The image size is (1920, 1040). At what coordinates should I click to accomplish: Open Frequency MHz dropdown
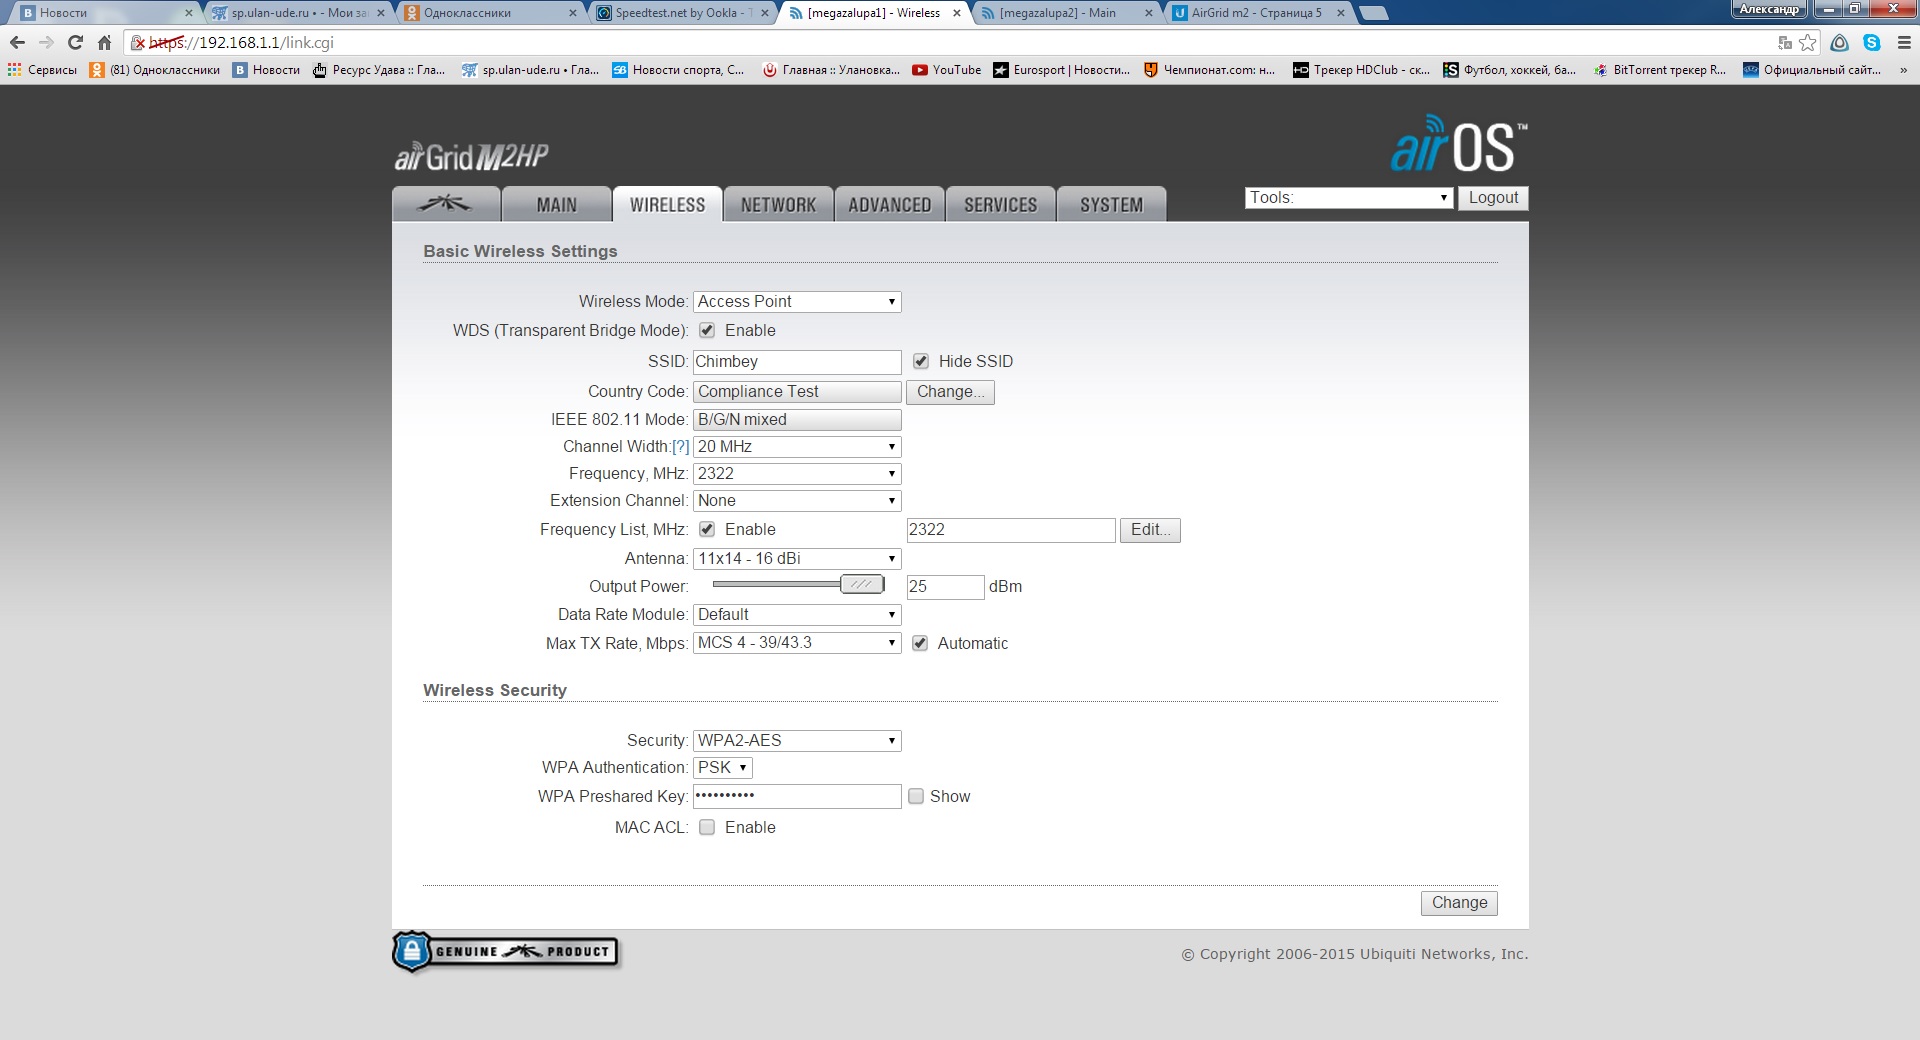point(797,474)
